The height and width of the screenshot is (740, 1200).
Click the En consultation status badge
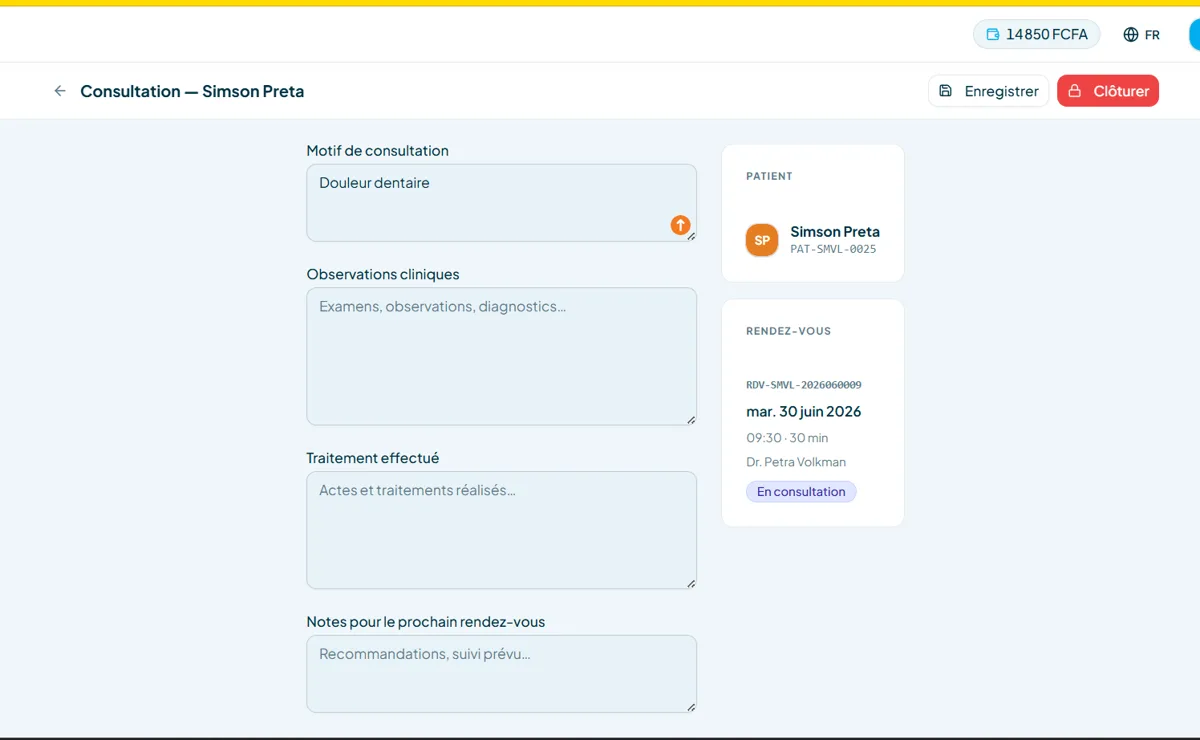pyautogui.click(x=801, y=491)
